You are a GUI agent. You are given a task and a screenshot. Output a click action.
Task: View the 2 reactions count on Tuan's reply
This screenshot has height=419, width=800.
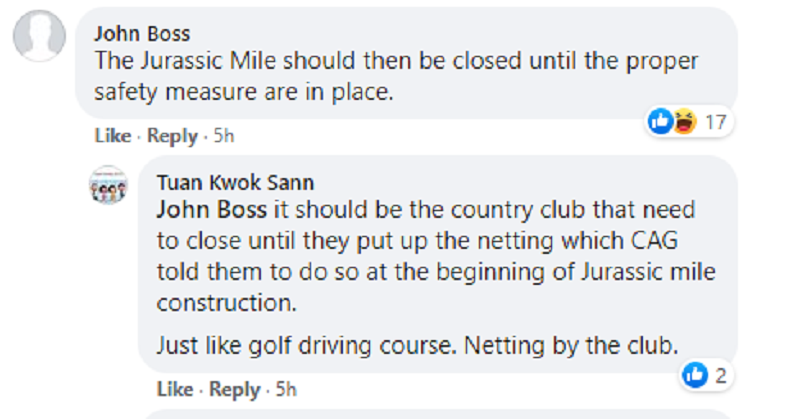coord(718,376)
